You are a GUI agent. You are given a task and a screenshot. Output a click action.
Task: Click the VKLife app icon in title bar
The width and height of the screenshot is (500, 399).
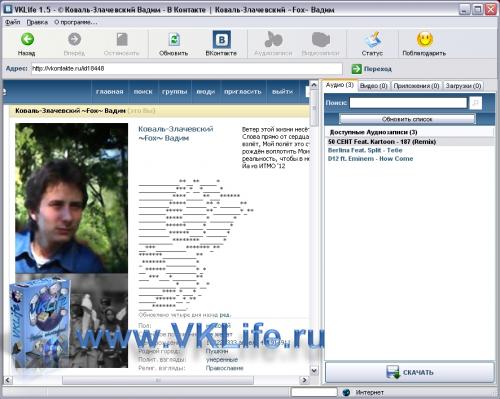[x=8, y=9]
